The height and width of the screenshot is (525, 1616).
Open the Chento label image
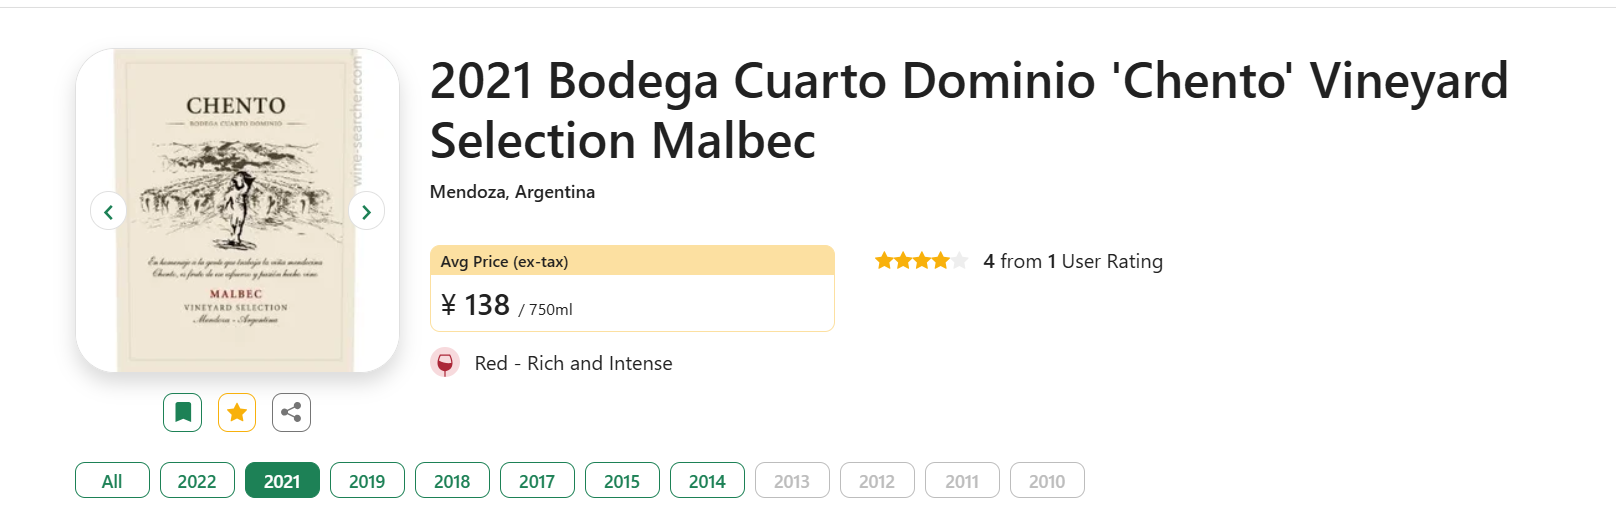click(237, 210)
